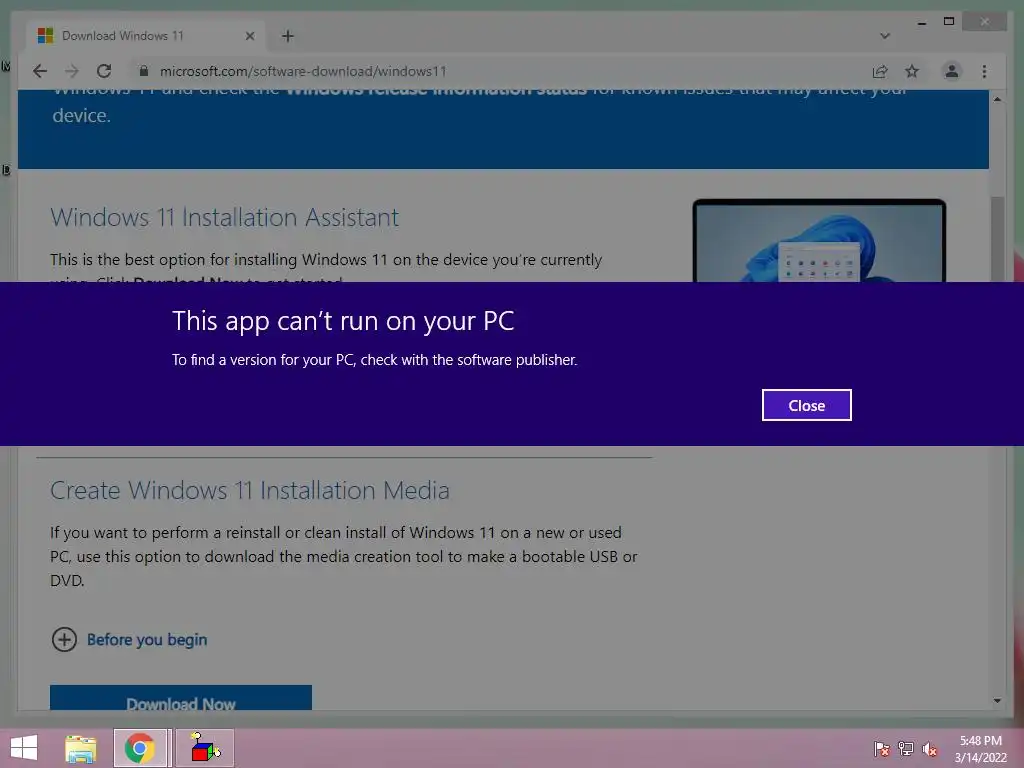
Task: Expand the Before you begin section
Action: point(129,639)
